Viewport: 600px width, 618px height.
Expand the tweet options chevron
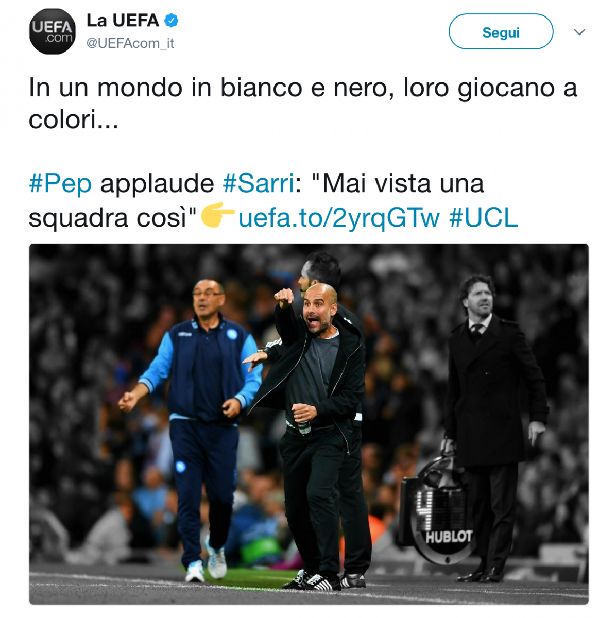point(579,32)
